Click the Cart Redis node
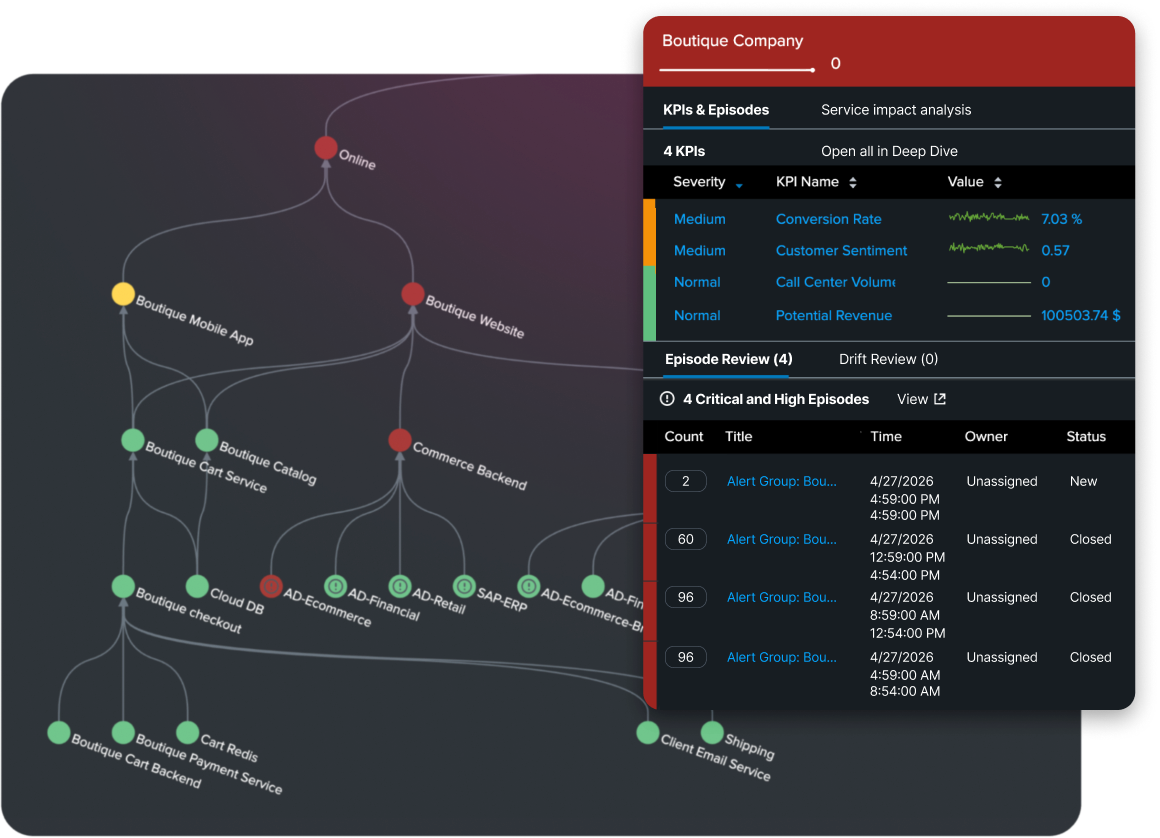 tap(187, 733)
